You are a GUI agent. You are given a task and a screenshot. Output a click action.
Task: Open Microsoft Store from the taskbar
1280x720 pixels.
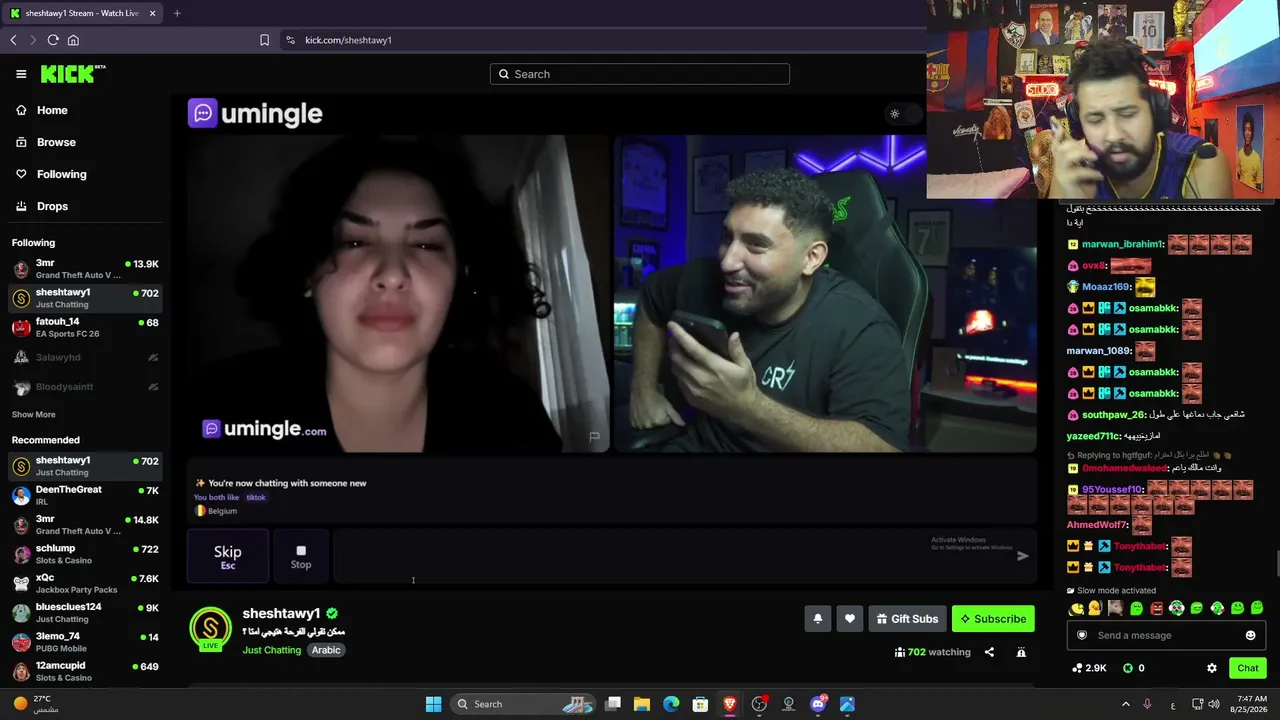(701, 704)
